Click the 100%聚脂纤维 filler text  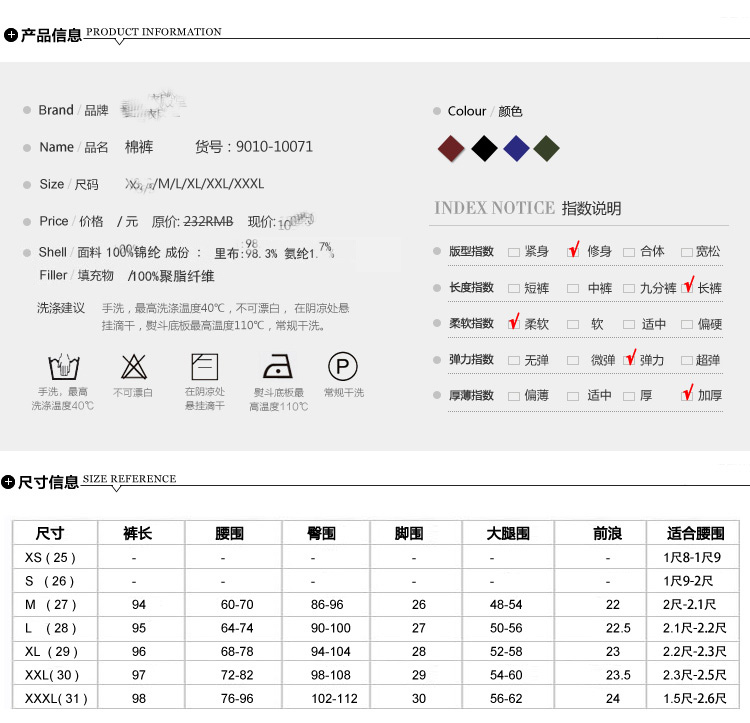point(172,276)
